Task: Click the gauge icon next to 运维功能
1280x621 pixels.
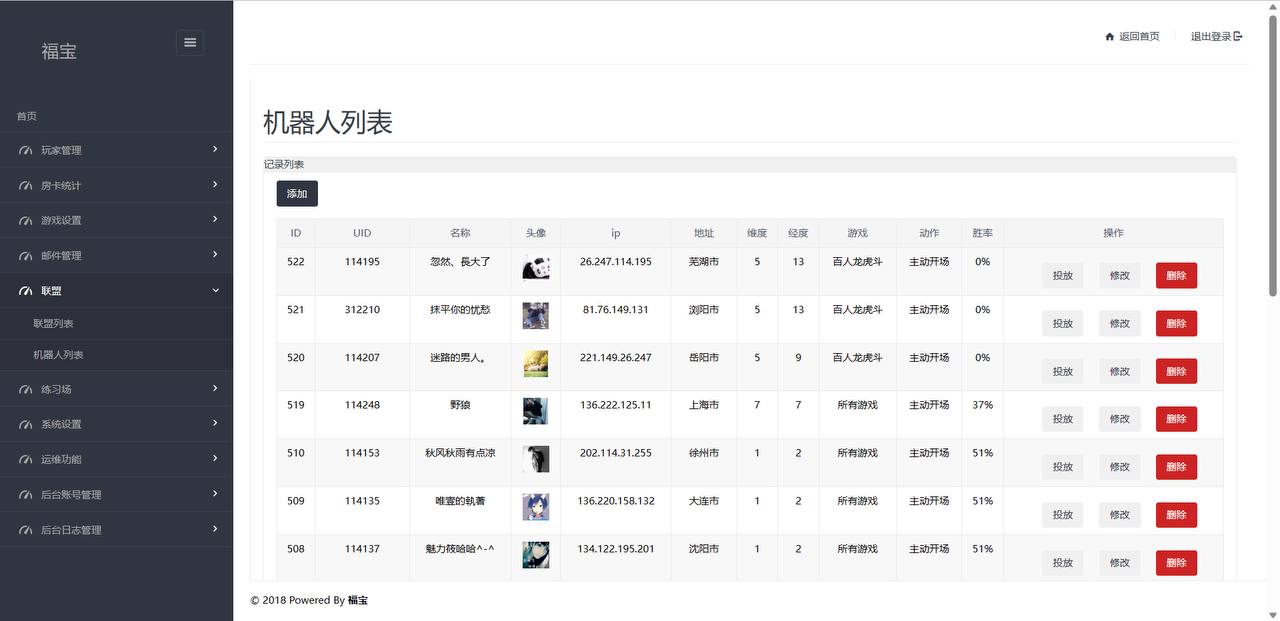Action: (x=26, y=460)
